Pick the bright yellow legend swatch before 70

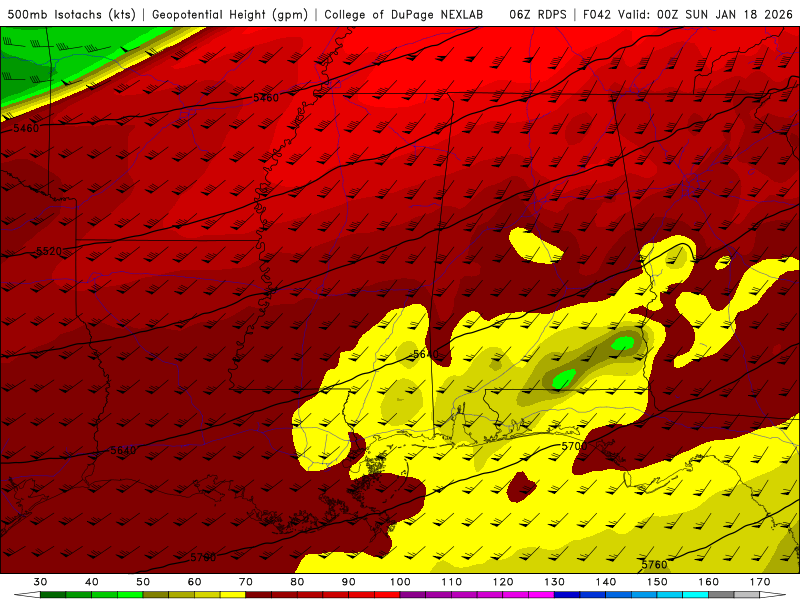pos(233,595)
